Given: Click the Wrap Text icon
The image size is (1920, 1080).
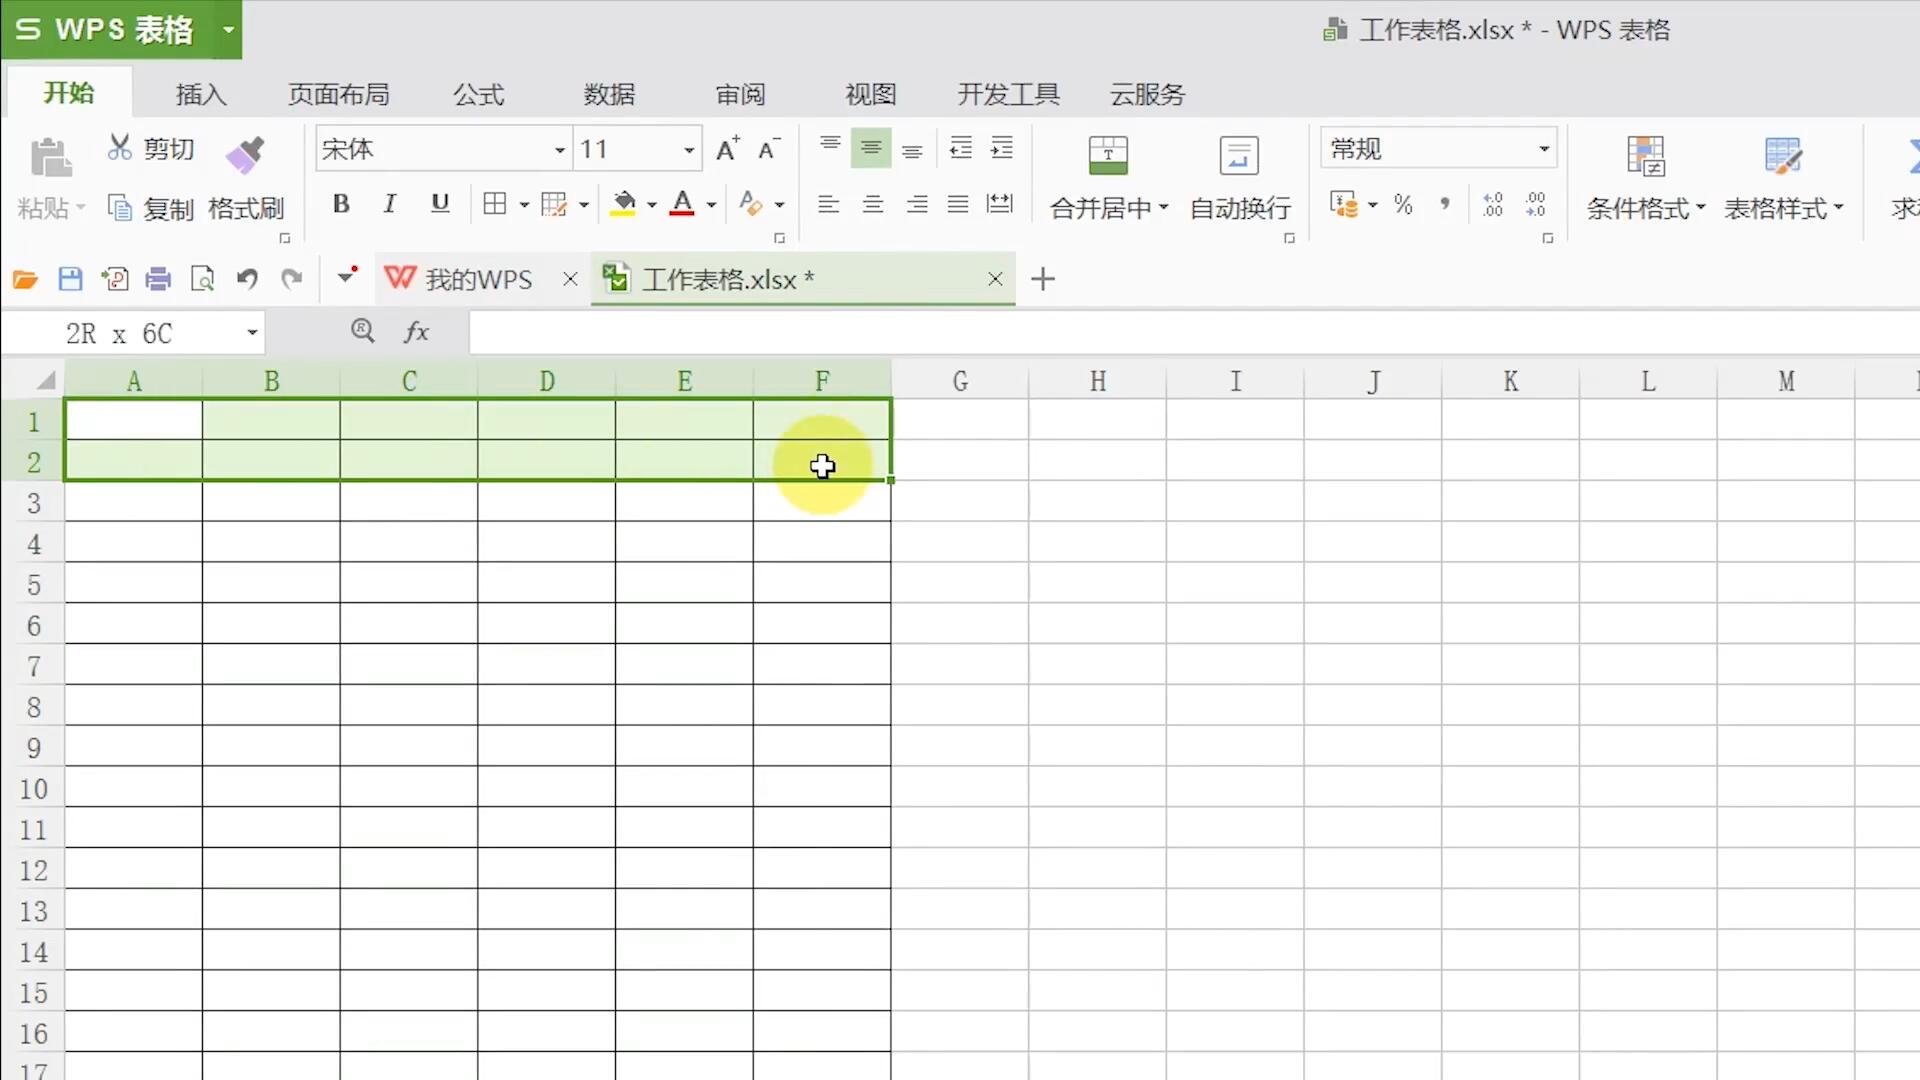Looking at the screenshot, I should (1239, 156).
